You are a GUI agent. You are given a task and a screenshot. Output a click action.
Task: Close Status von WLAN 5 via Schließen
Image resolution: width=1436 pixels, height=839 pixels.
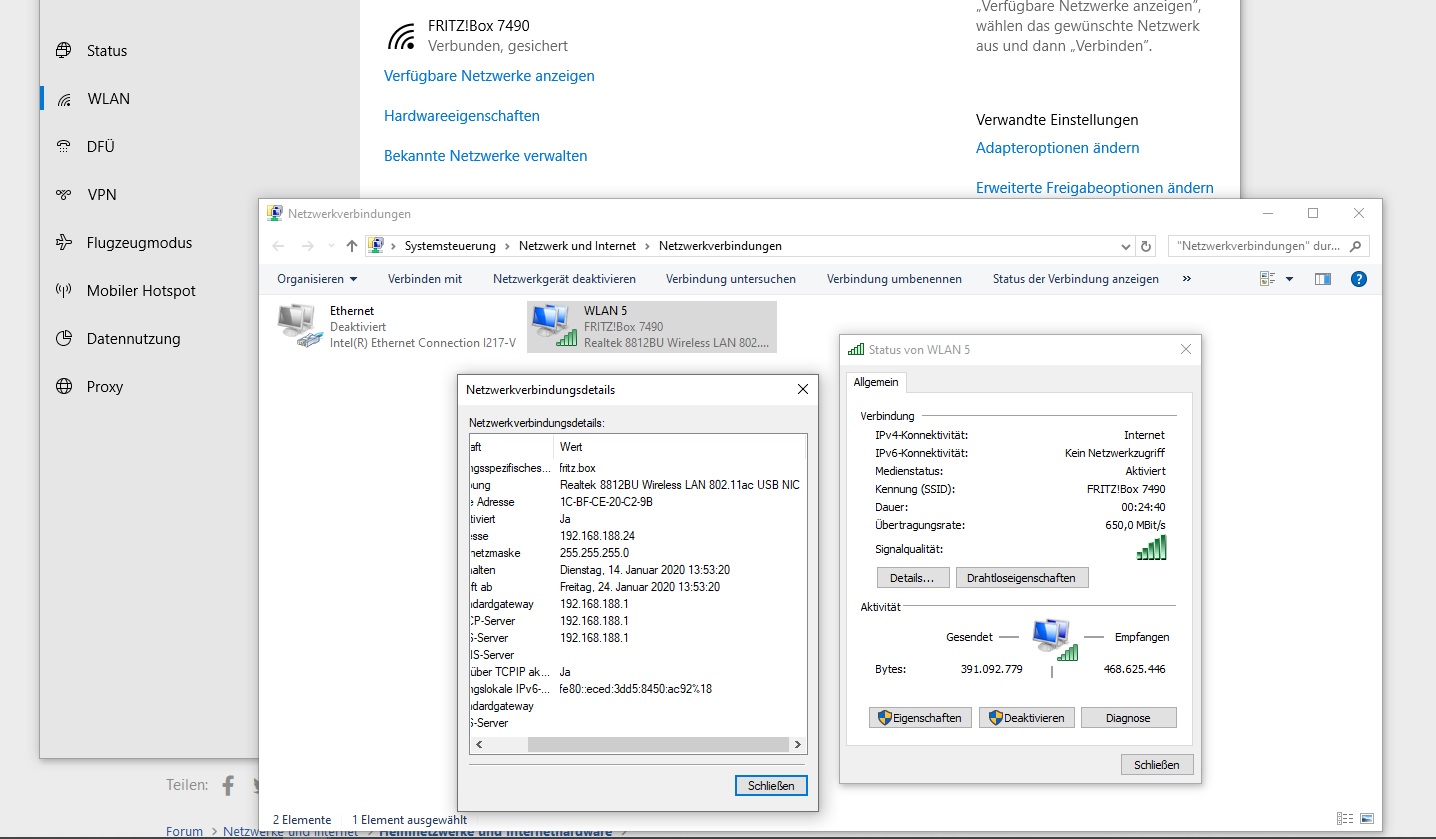pos(1157,765)
